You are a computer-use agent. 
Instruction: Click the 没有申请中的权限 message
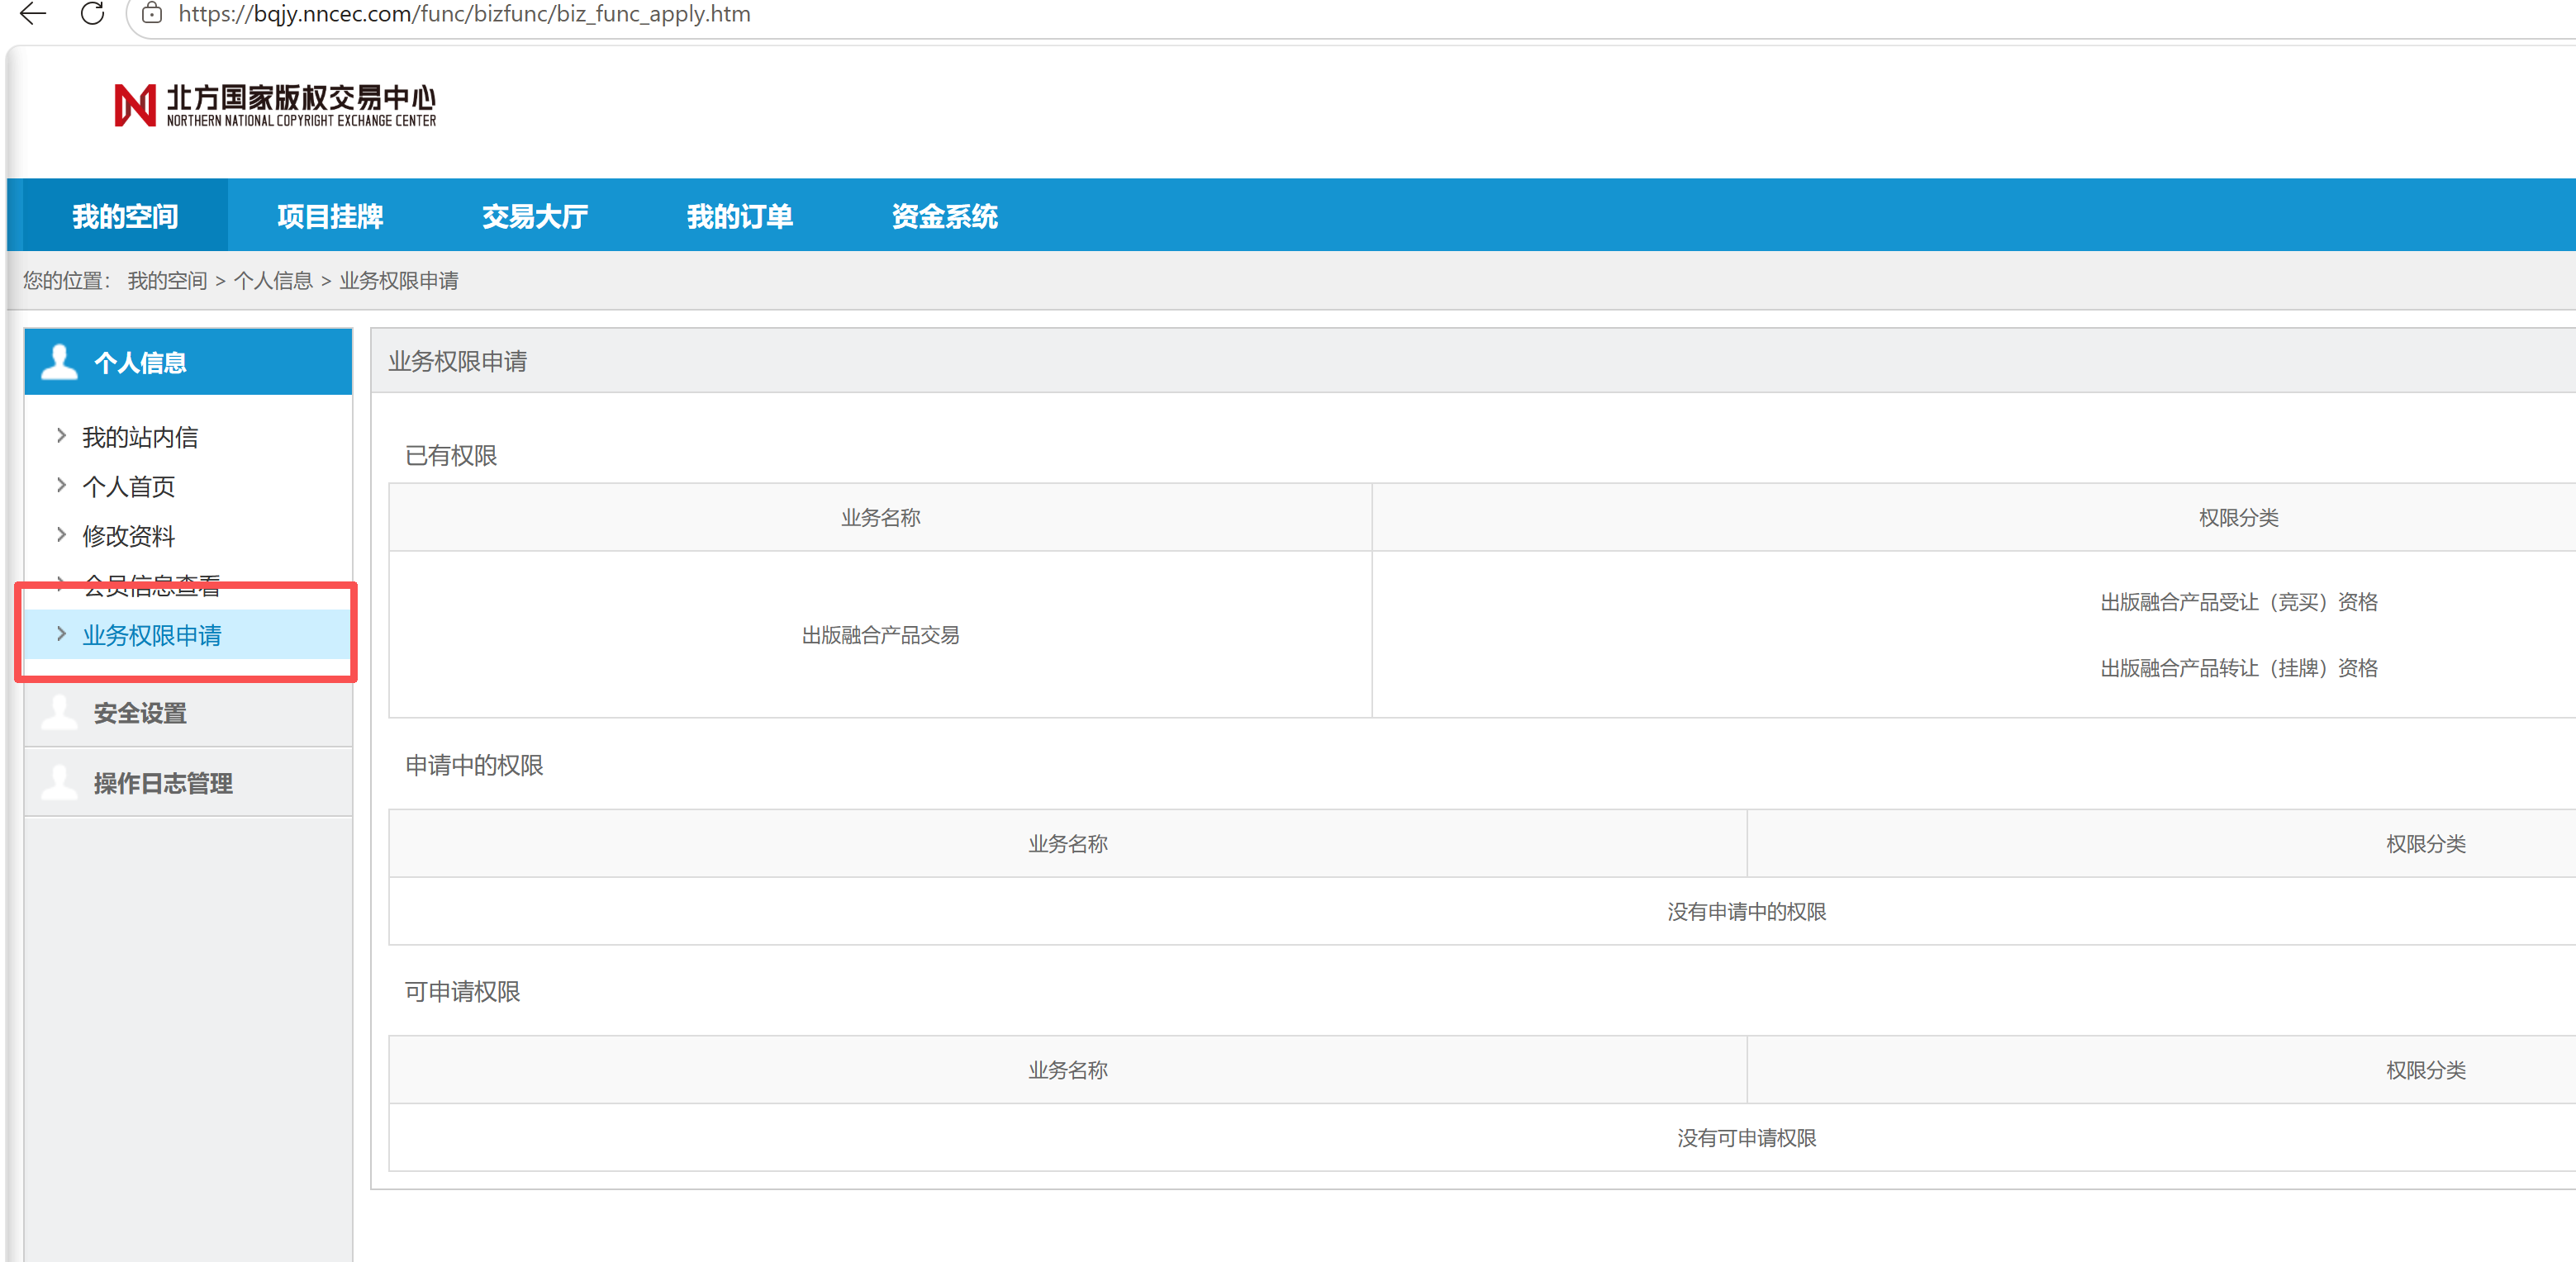(1747, 912)
